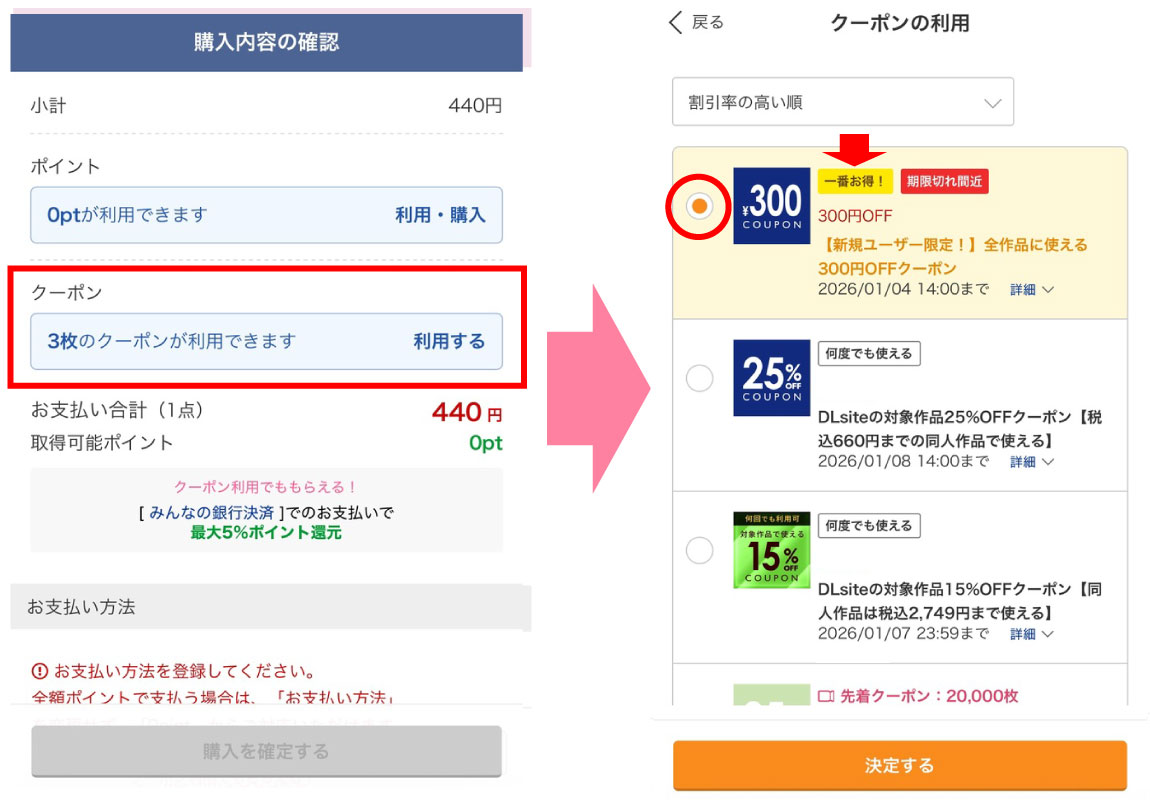Viewport: 1150px width, 800px height.
Task: Click the grey 購入を確定する button
Action: pos(266,751)
